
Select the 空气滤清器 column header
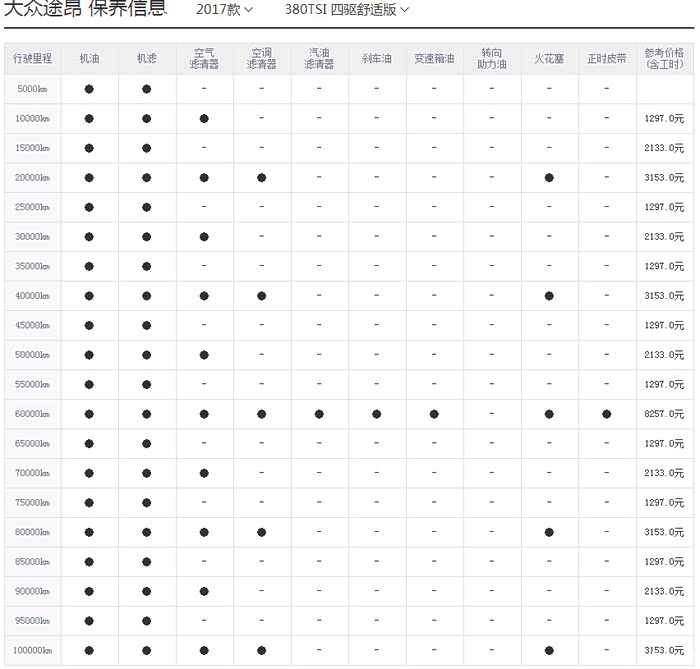click(x=204, y=58)
